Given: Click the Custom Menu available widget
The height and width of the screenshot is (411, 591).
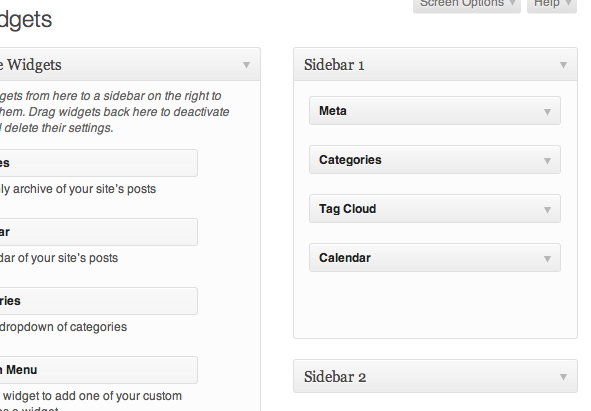Looking at the screenshot, I should (98, 370).
